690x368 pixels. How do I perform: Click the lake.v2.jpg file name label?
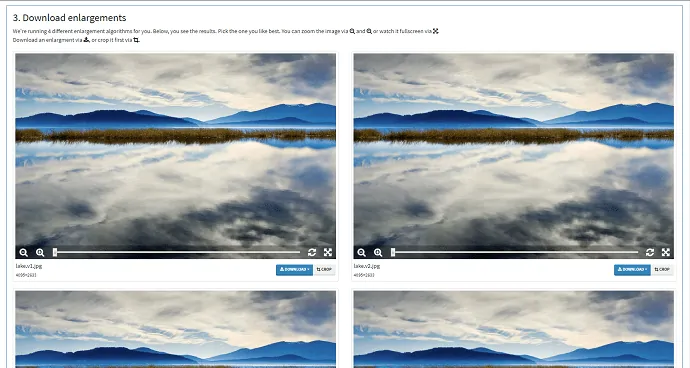coord(367,266)
